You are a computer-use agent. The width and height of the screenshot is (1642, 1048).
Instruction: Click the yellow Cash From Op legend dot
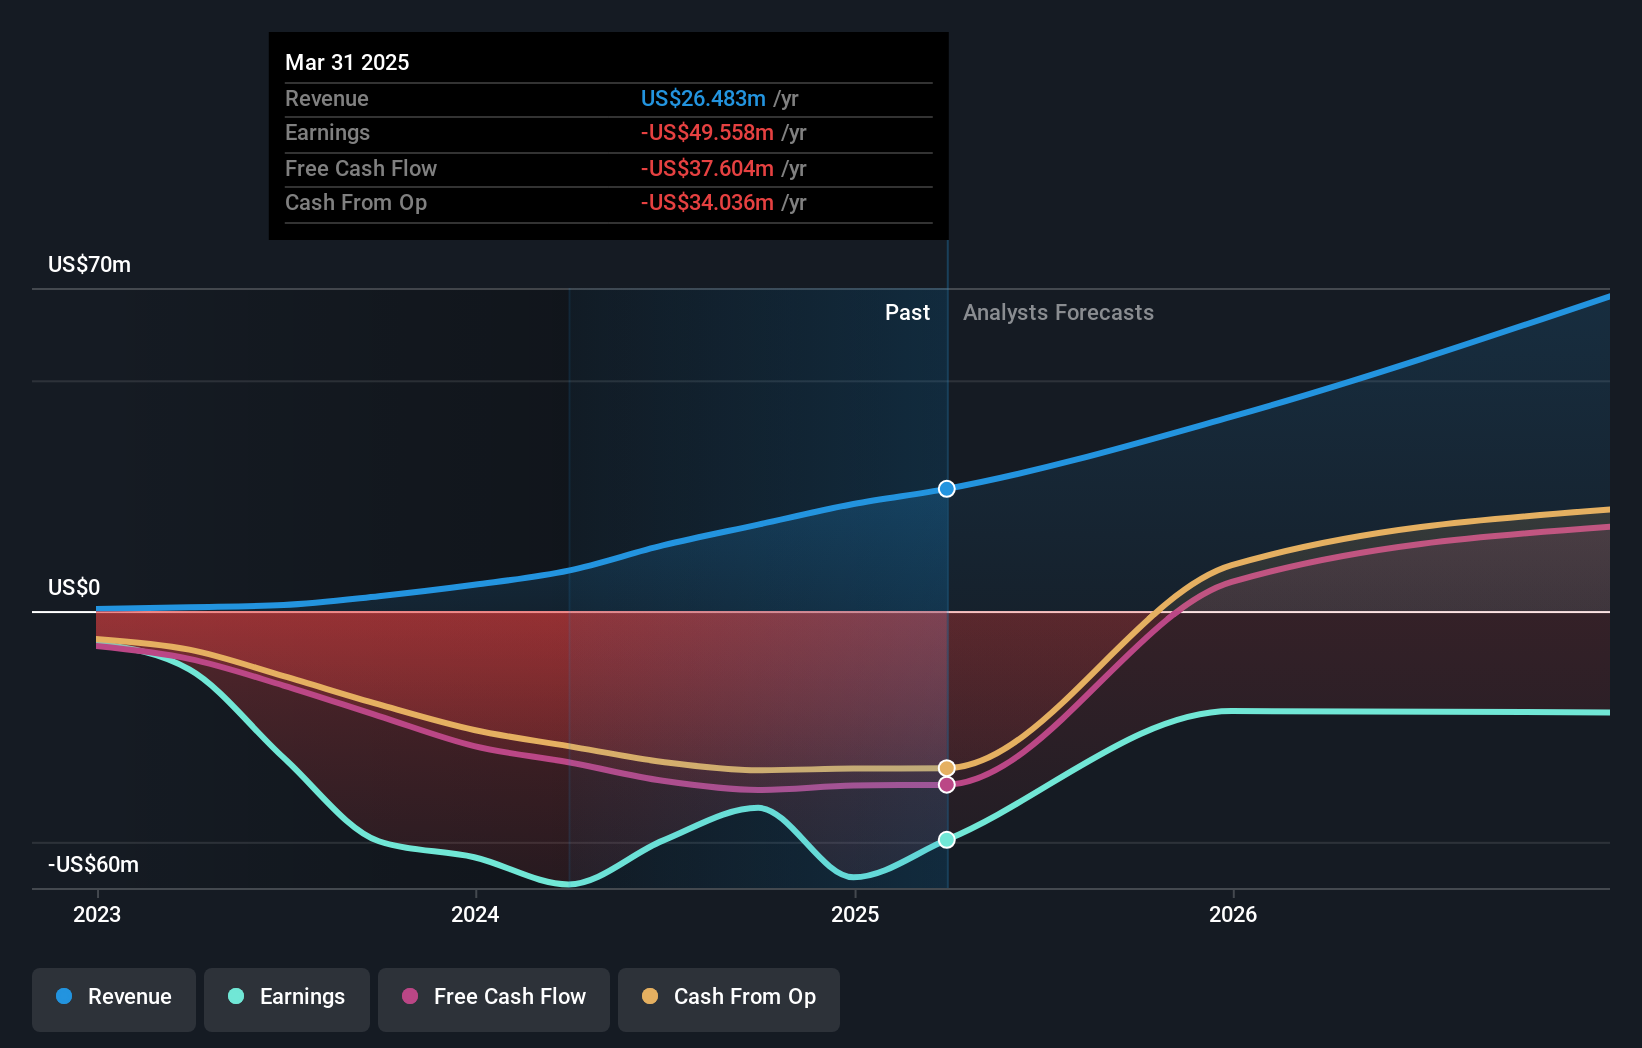tap(650, 997)
